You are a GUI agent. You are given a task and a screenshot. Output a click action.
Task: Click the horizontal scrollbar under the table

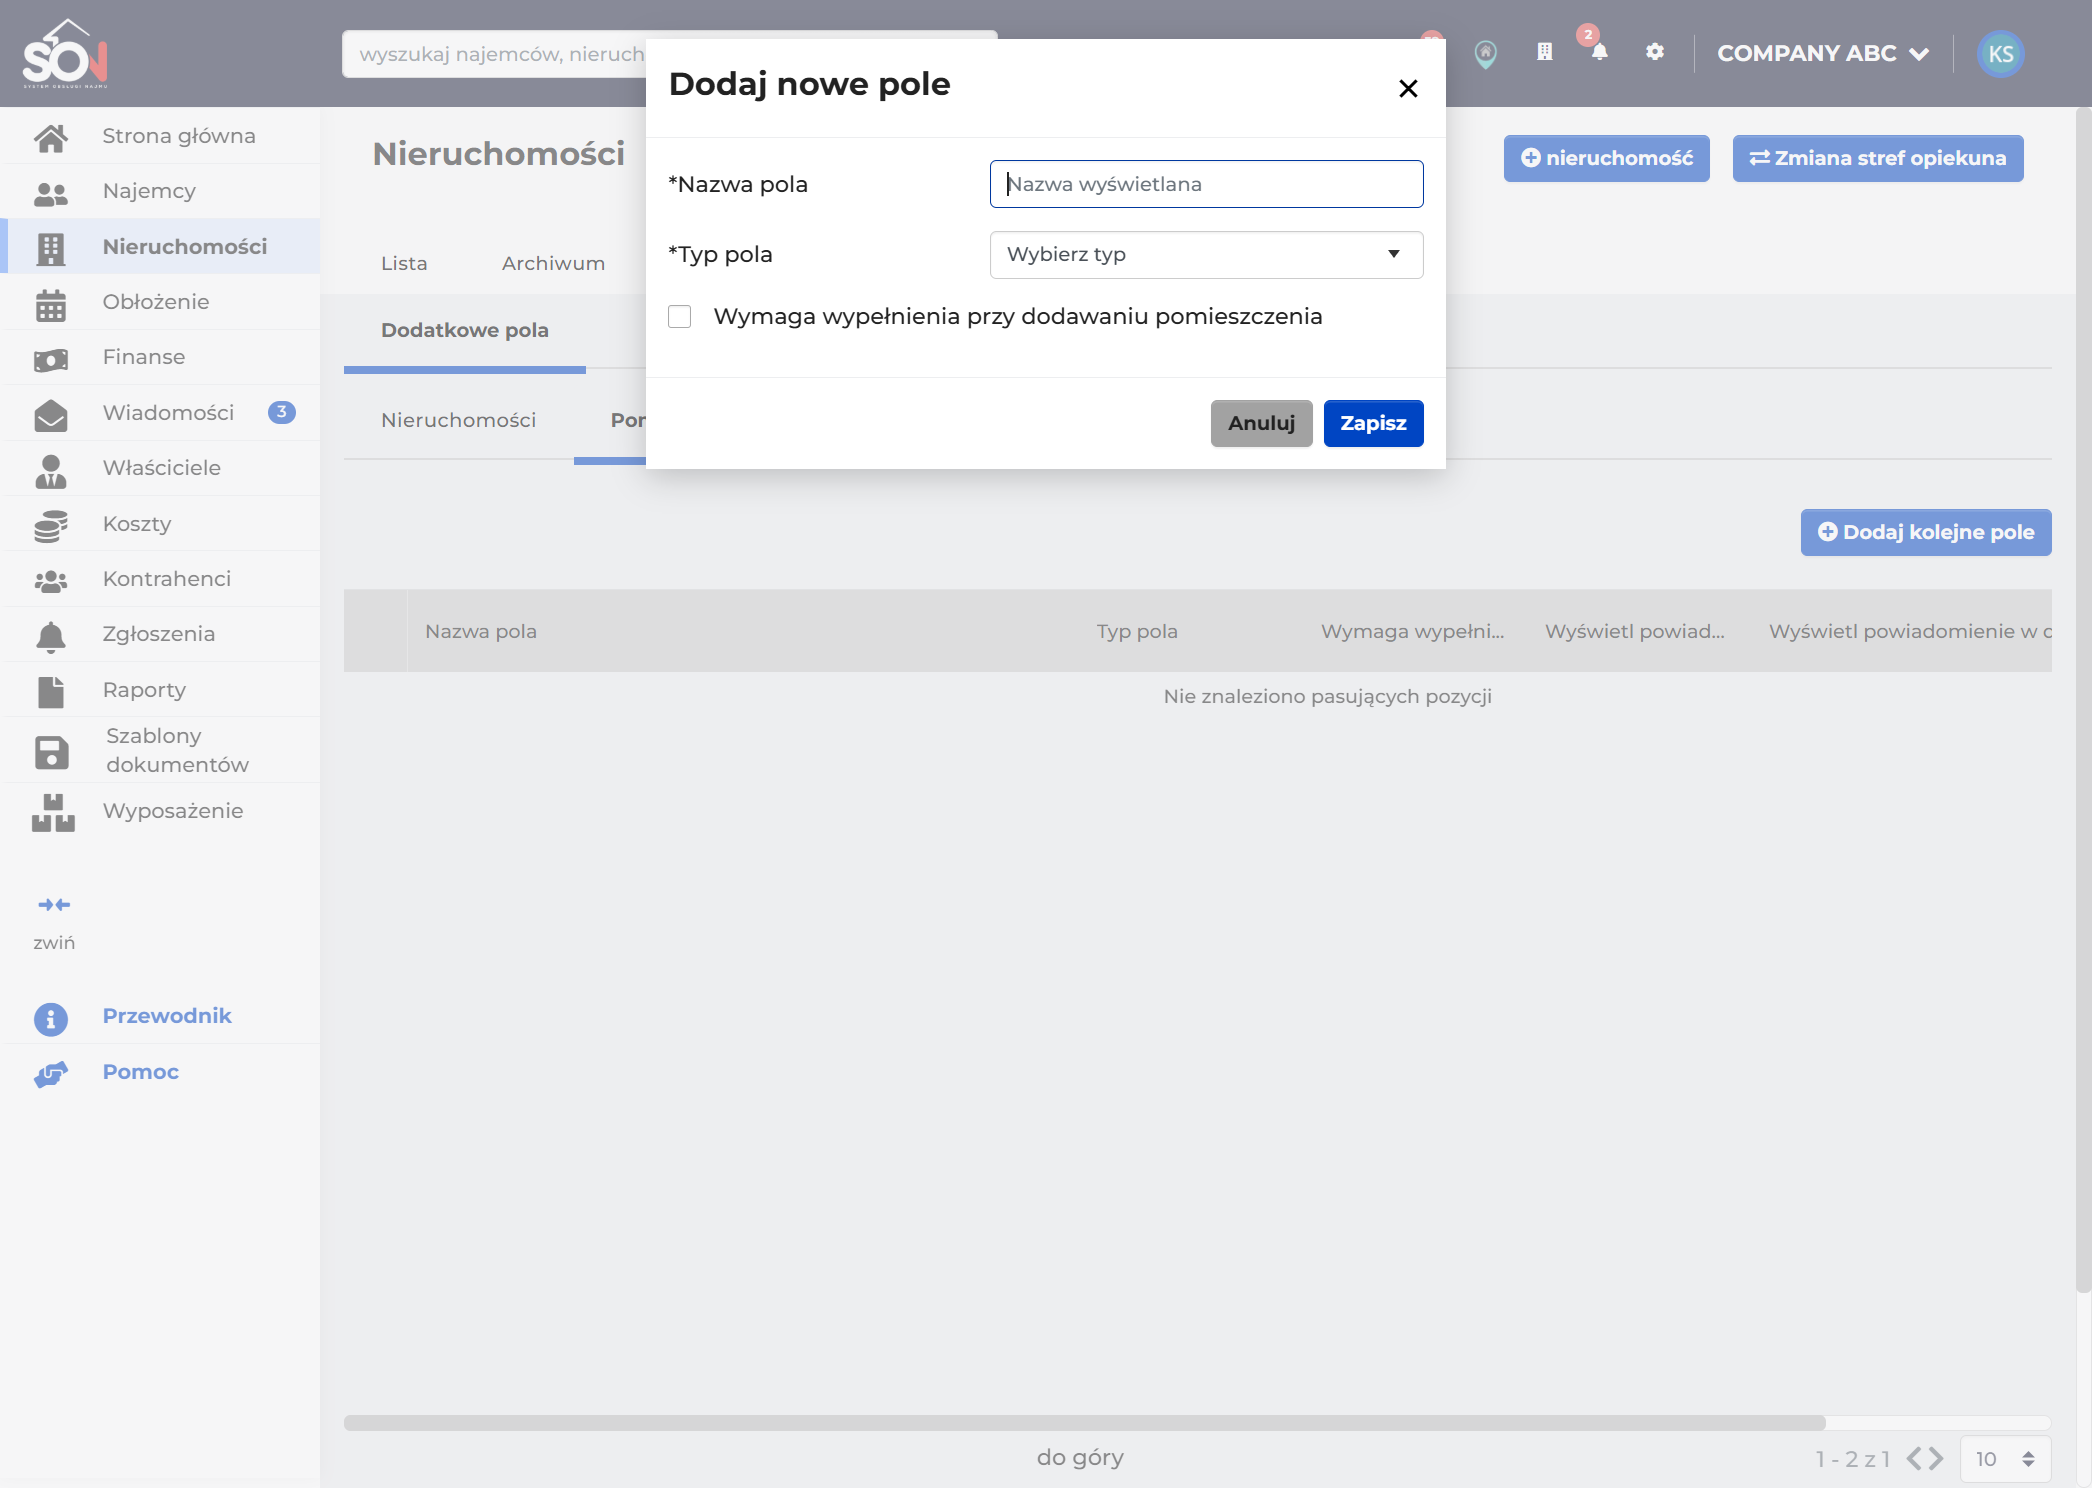(x=1085, y=1423)
